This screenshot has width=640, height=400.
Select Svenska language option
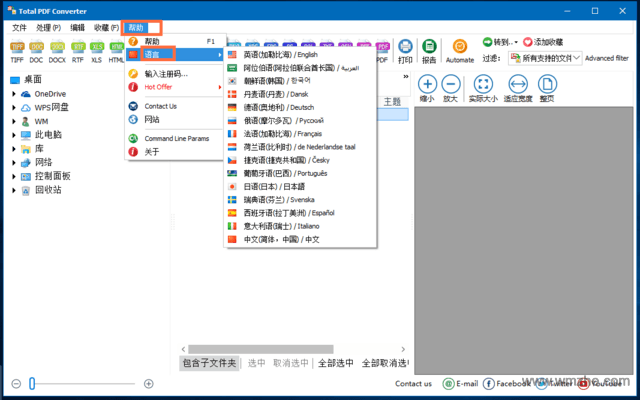click(x=300, y=200)
